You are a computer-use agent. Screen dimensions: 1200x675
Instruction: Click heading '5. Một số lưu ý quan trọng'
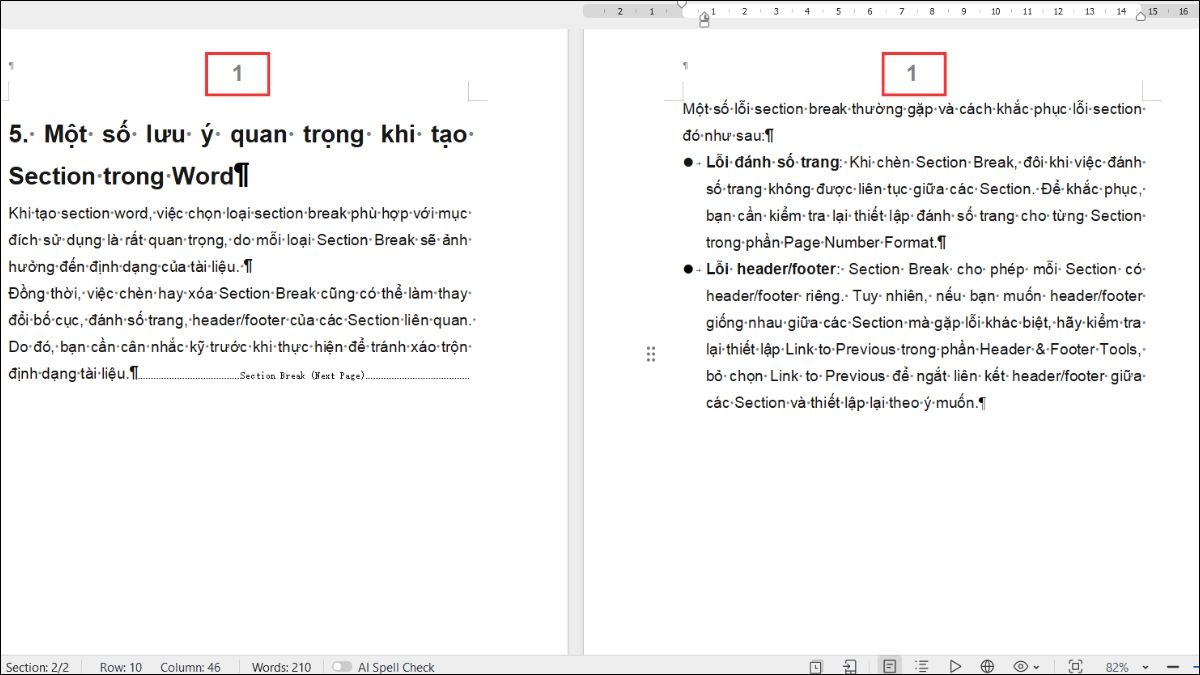point(241,155)
